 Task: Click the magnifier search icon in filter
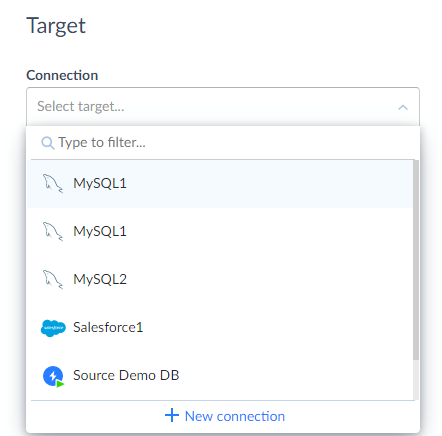[47, 143]
